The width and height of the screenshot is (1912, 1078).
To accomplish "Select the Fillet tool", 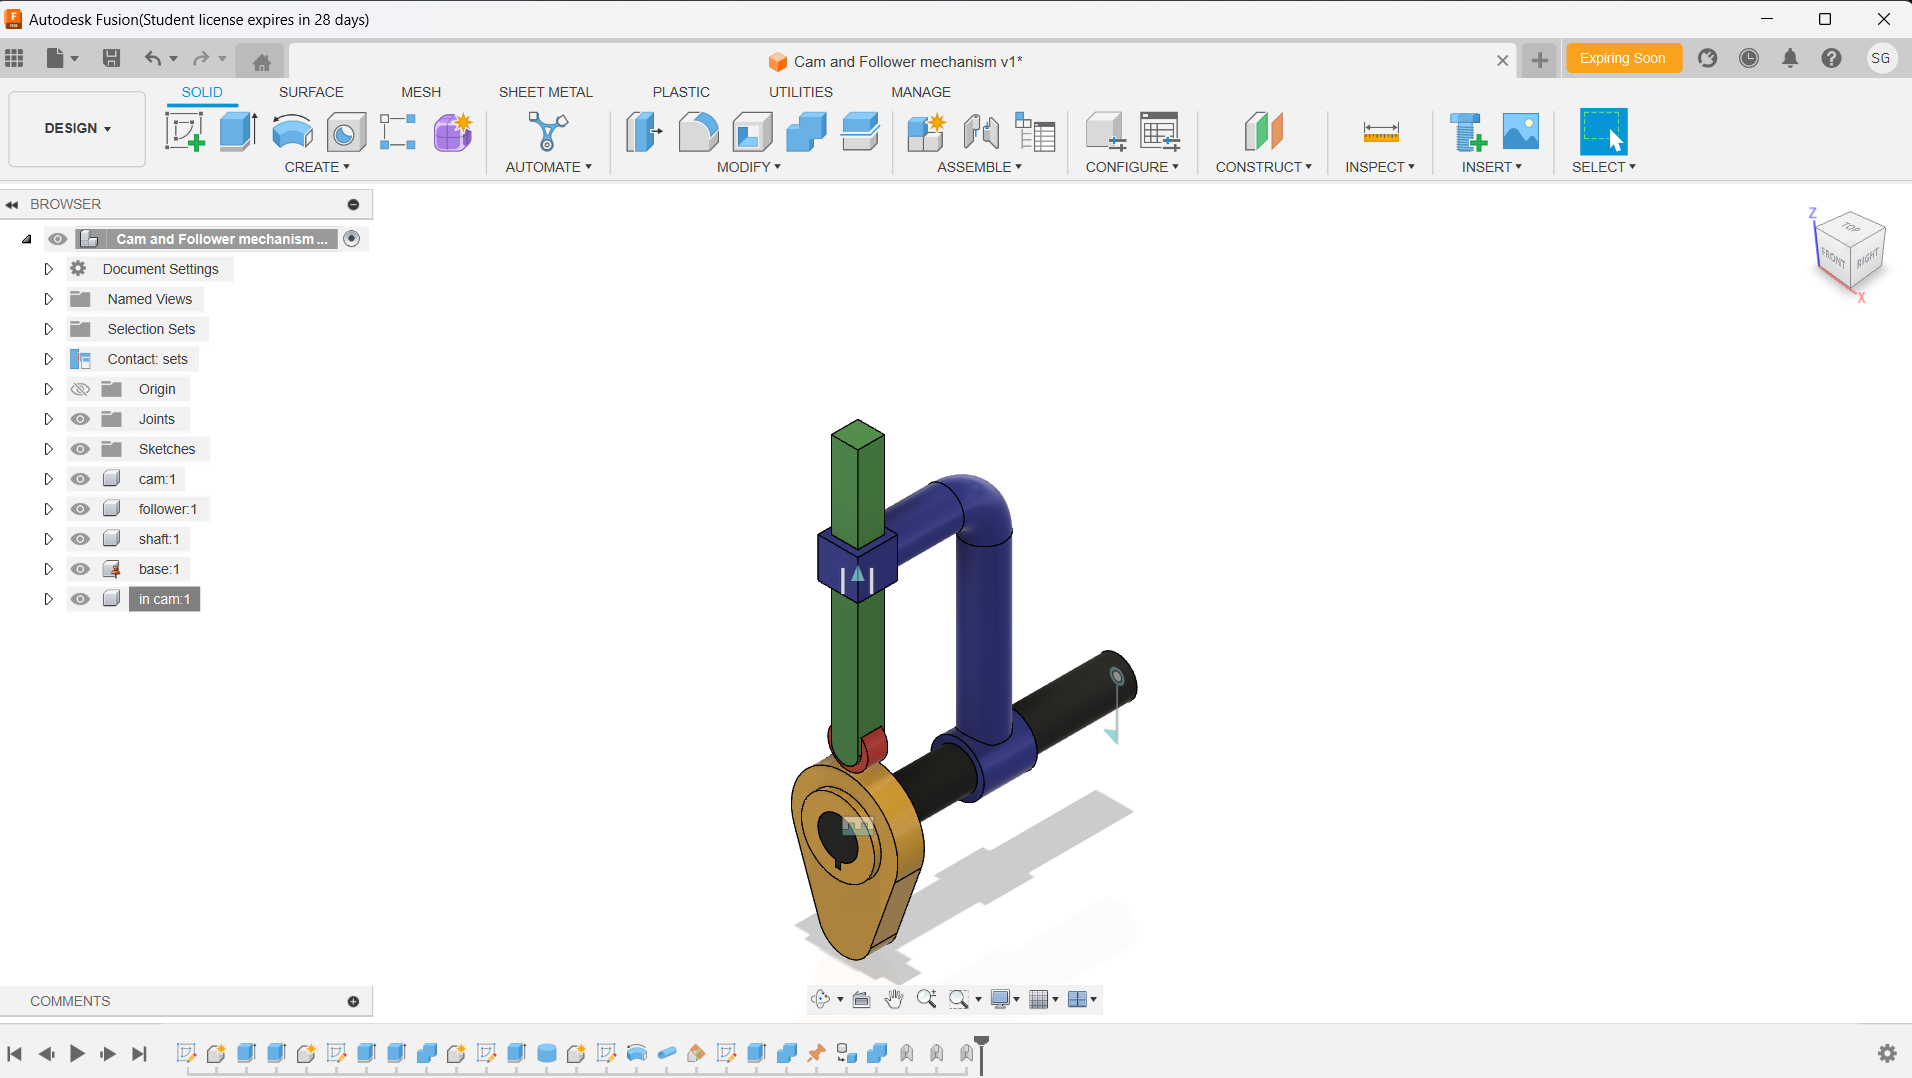I will click(x=698, y=131).
